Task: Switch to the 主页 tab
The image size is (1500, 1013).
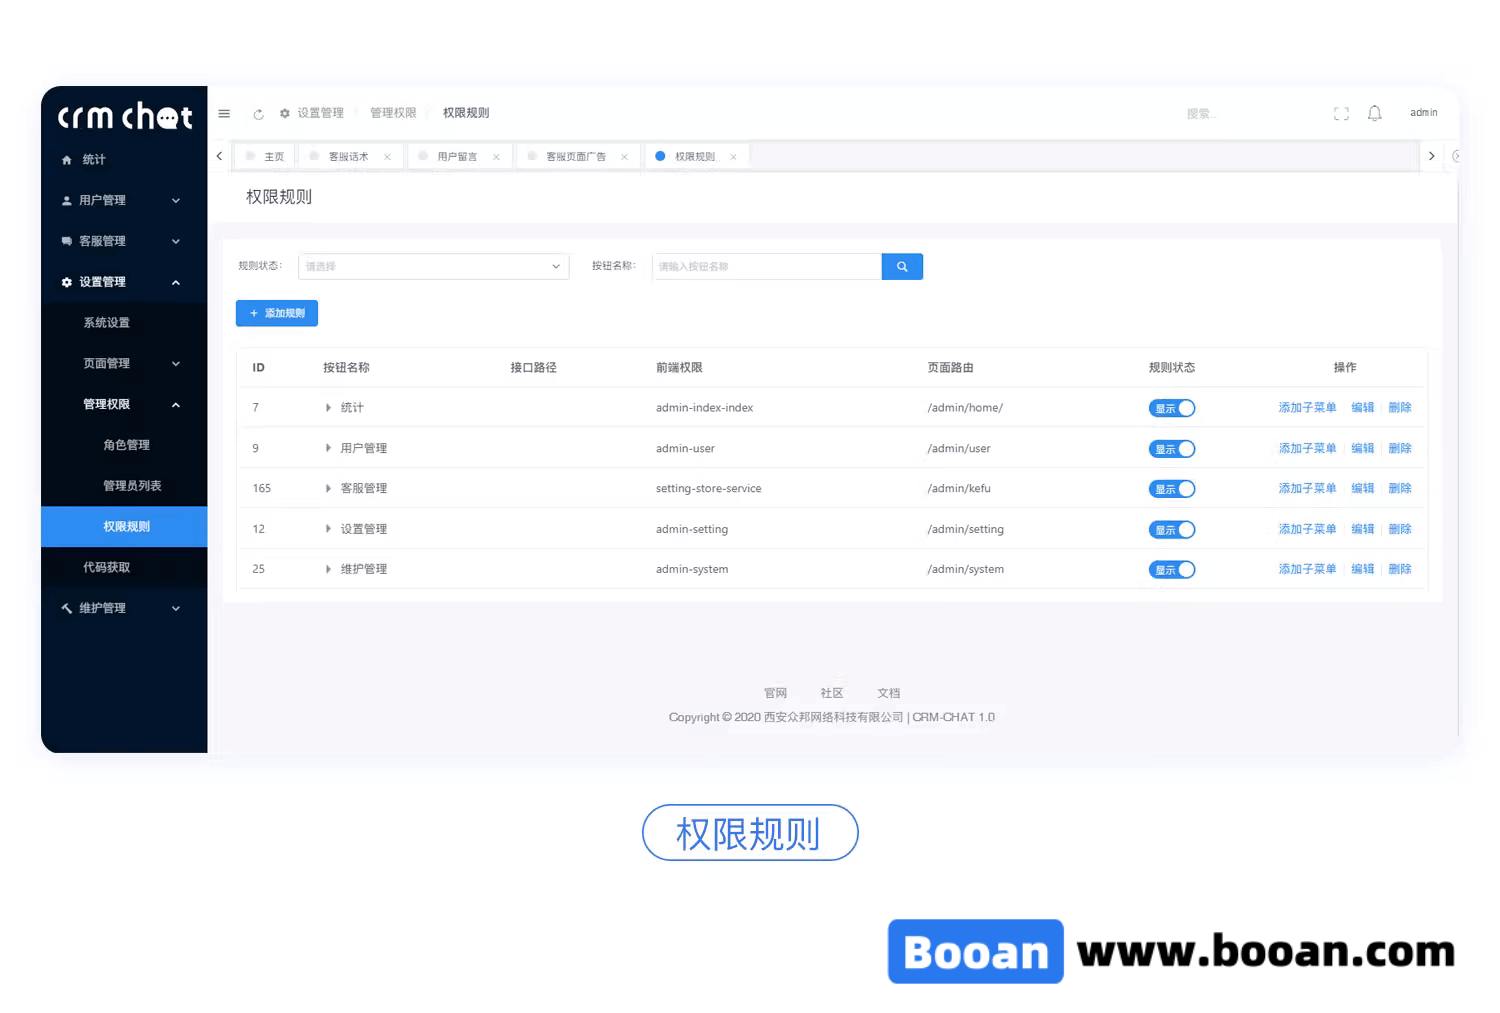Action: [x=270, y=156]
